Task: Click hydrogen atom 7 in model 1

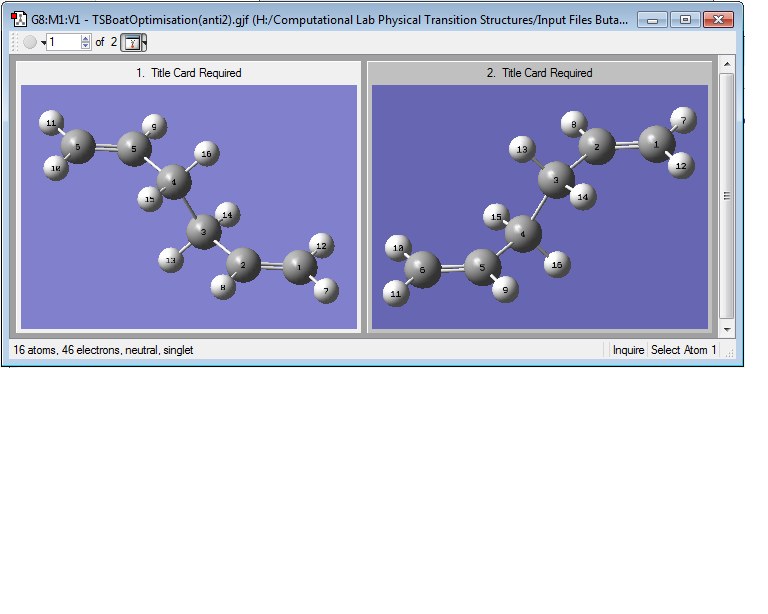Action: tap(326, 291)
